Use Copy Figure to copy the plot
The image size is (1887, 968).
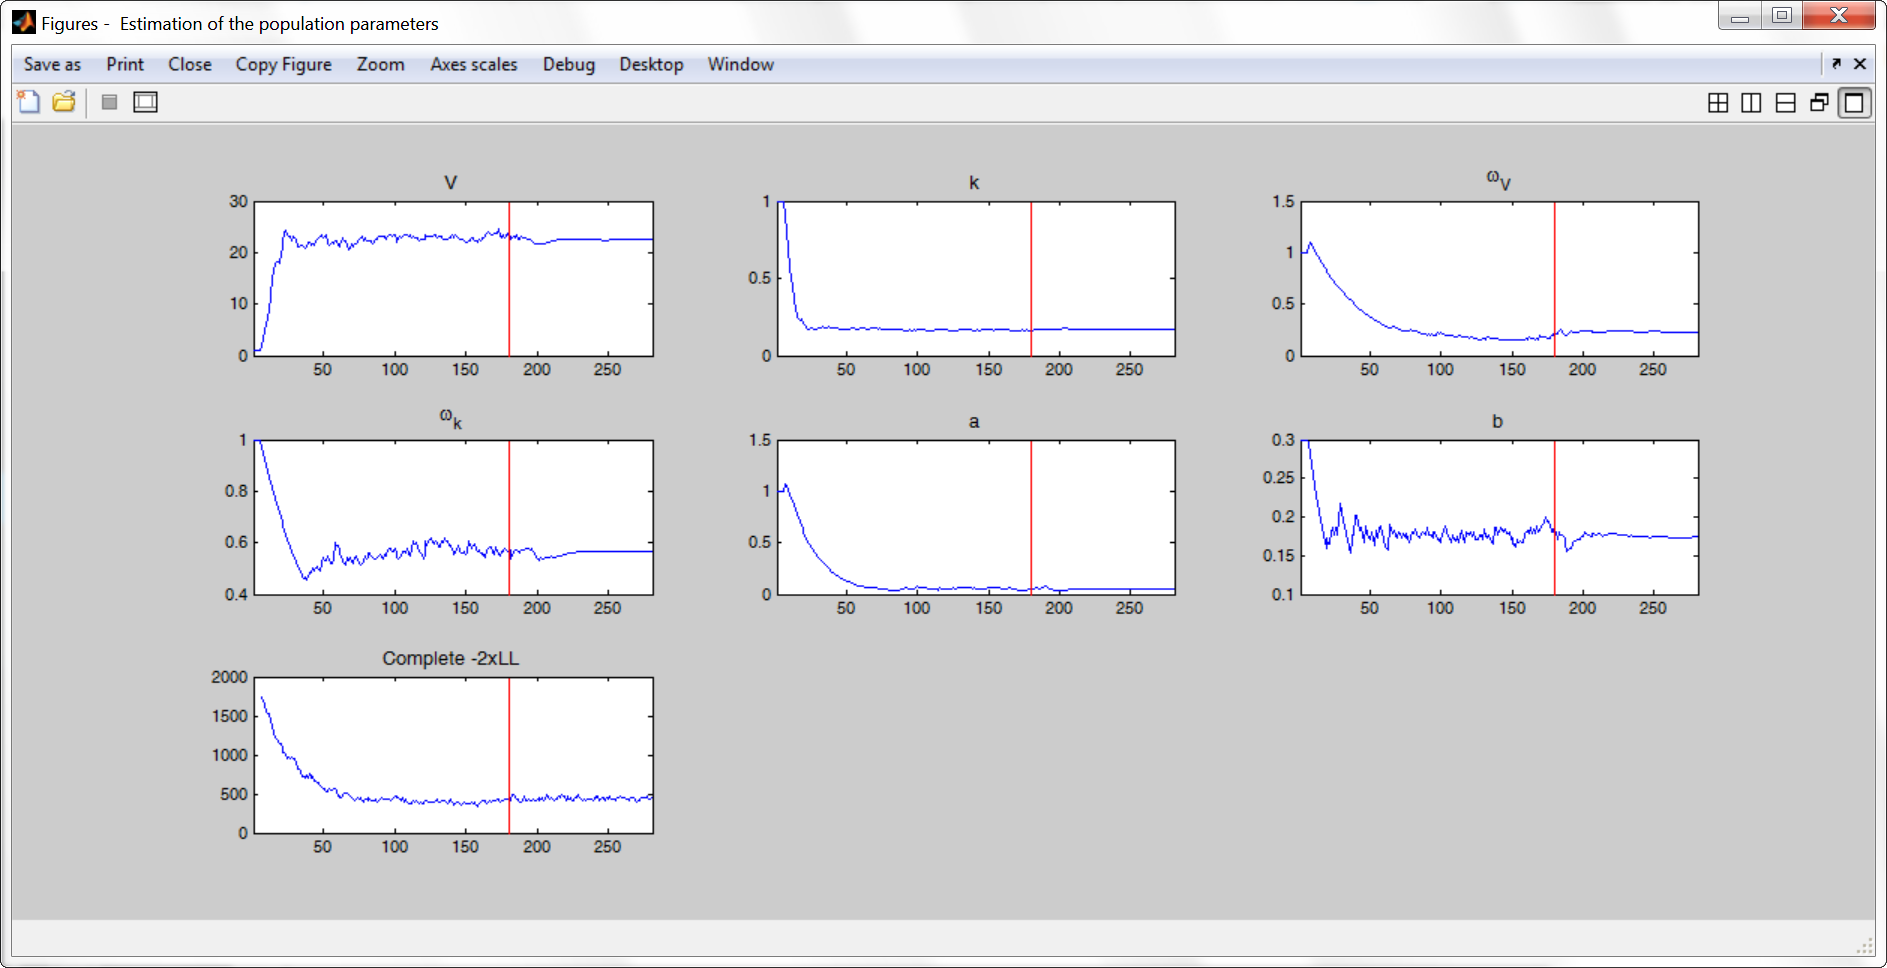click(283, 64)
